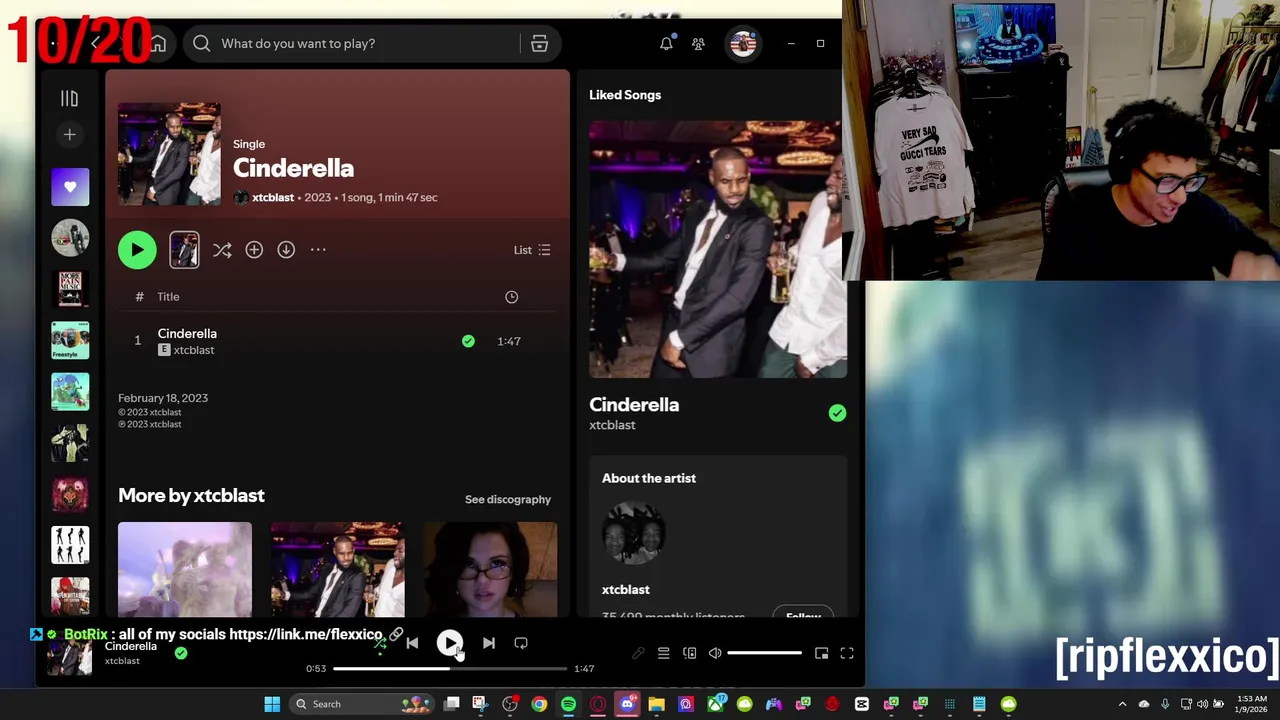
Task: Open the Liked Songs heart playlist in sidebar
Action: point(70,187)
